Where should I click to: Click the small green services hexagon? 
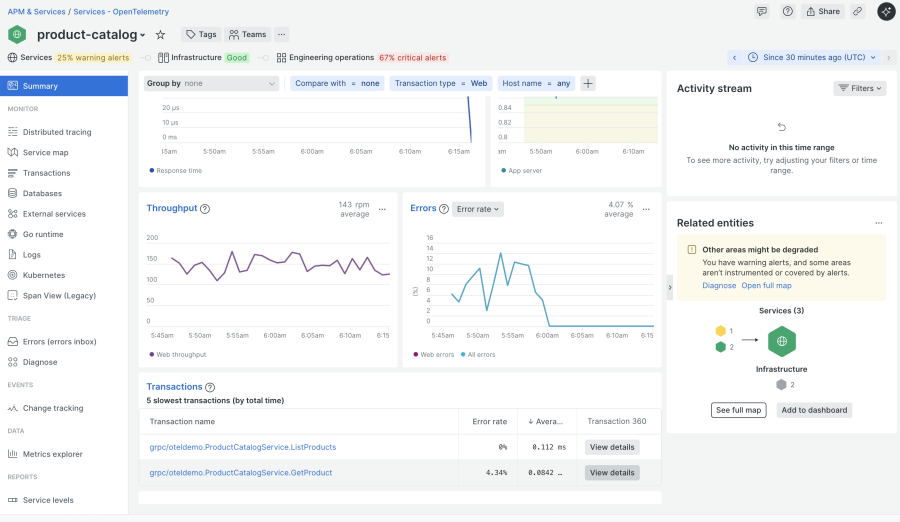pyautogui.click(x=720, y=347)
